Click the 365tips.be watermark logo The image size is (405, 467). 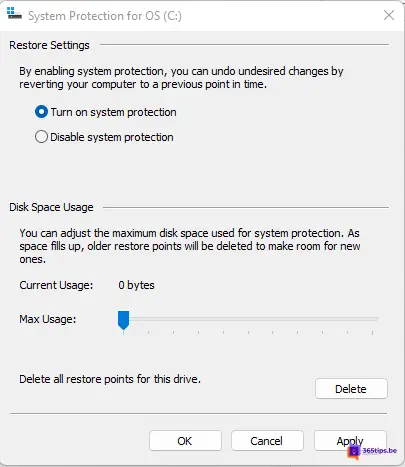(x=372, y=451)
